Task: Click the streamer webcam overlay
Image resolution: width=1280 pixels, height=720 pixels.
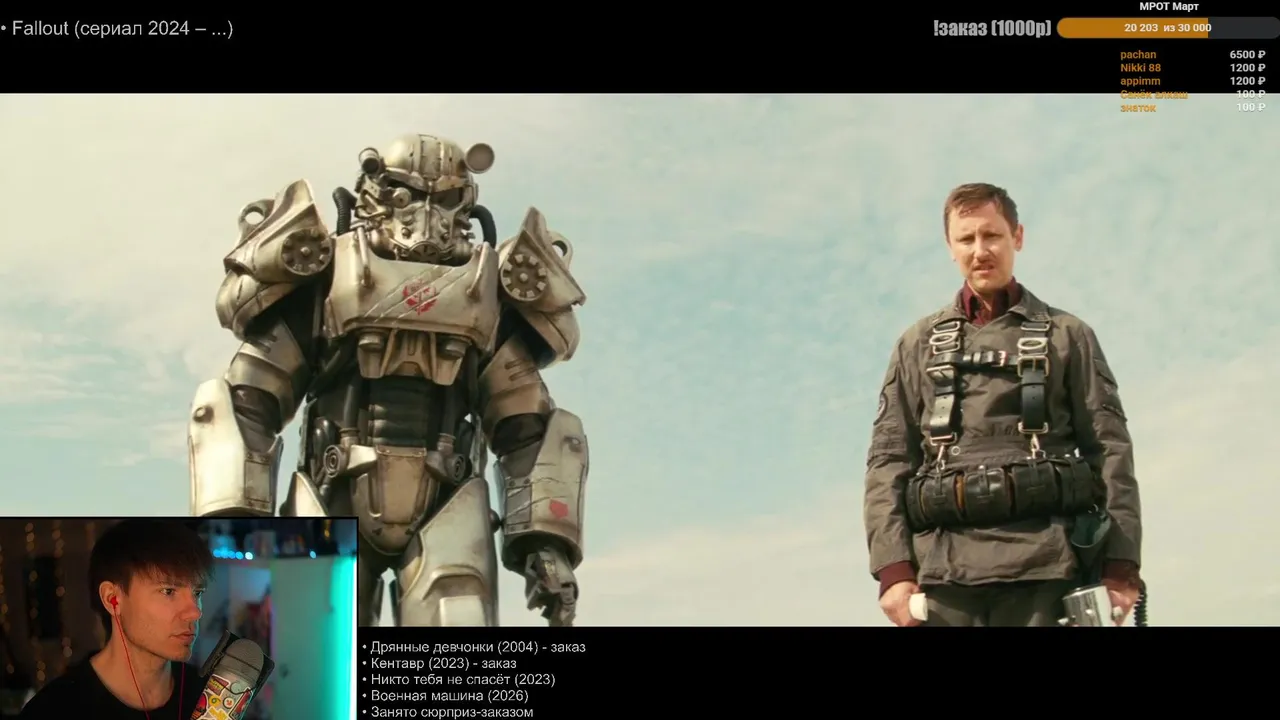Action: (x=178, y=619)
